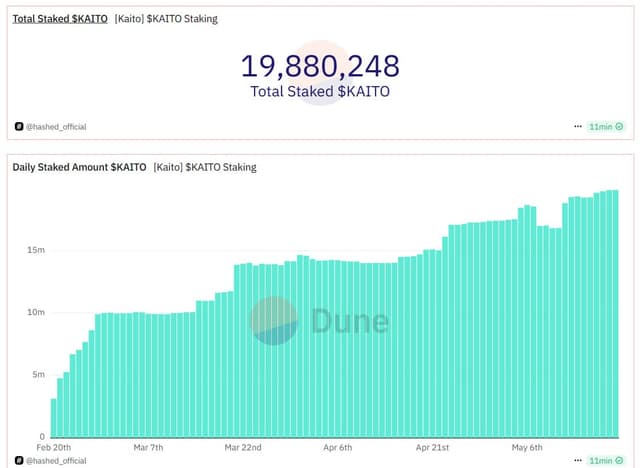Screen dimensions: 640x468
Task: Click the Feb 20th x-axis label
Action: (x=54, y=448)
